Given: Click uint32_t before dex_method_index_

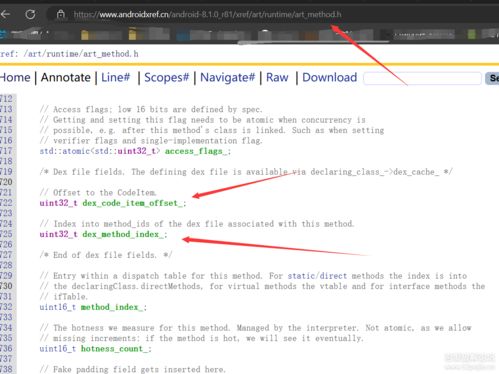Looking at the screenshot, I should [x=58, y=235].
